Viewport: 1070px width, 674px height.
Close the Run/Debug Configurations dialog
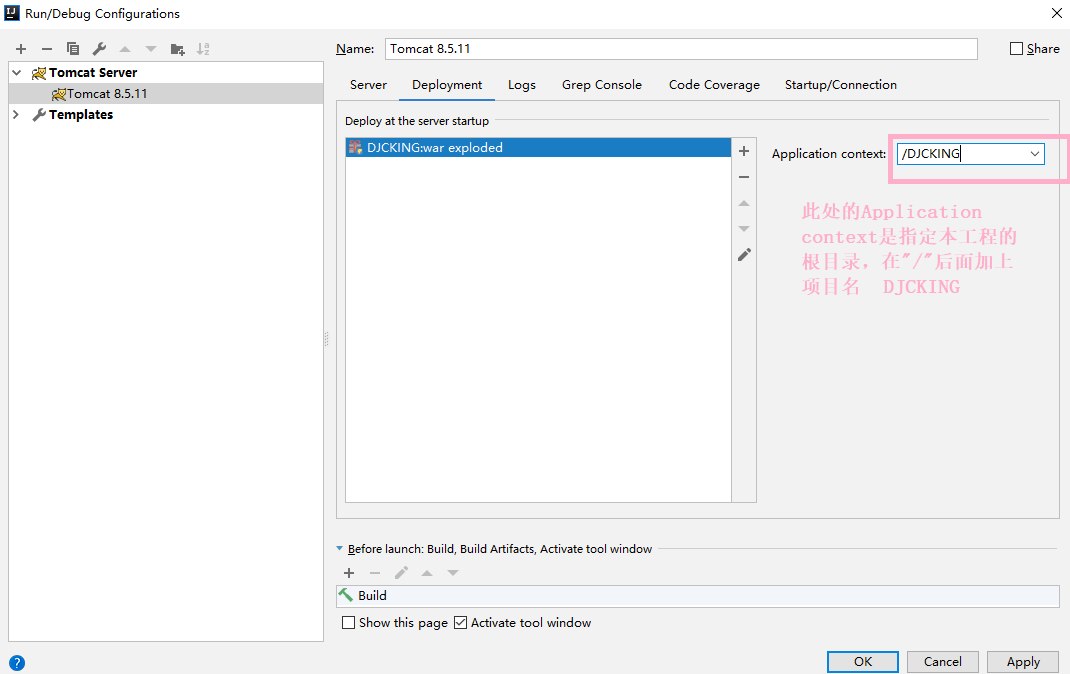coord(1056,13)
